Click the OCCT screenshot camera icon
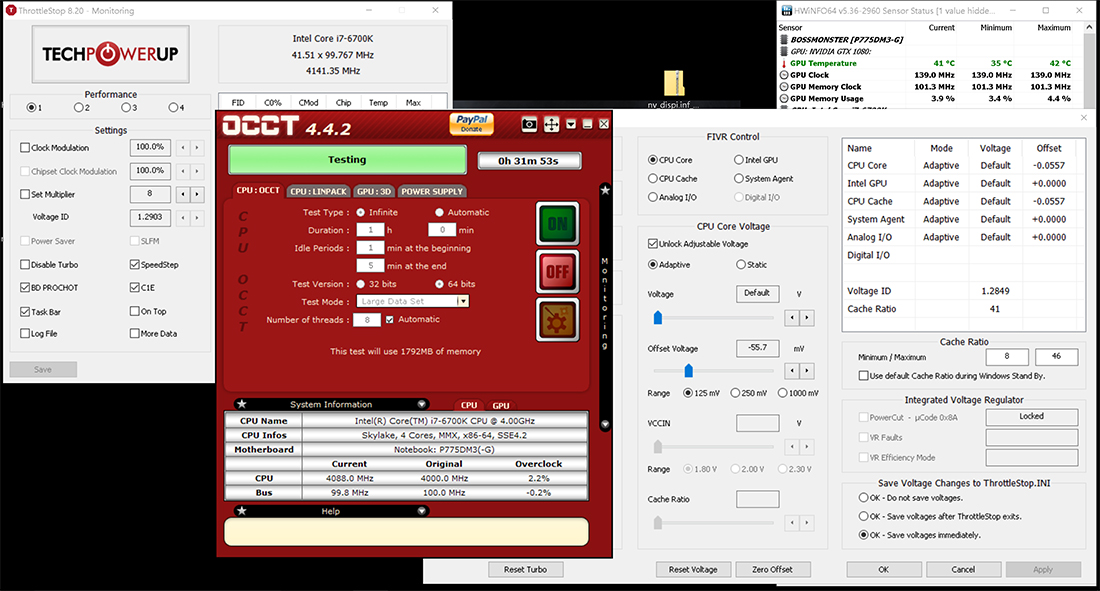The width and height of the screenshot is (1100, 591). (530, 124)
